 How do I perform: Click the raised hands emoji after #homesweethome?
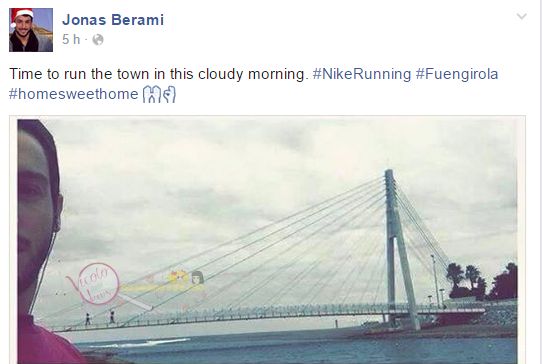(x=151, y=95)
